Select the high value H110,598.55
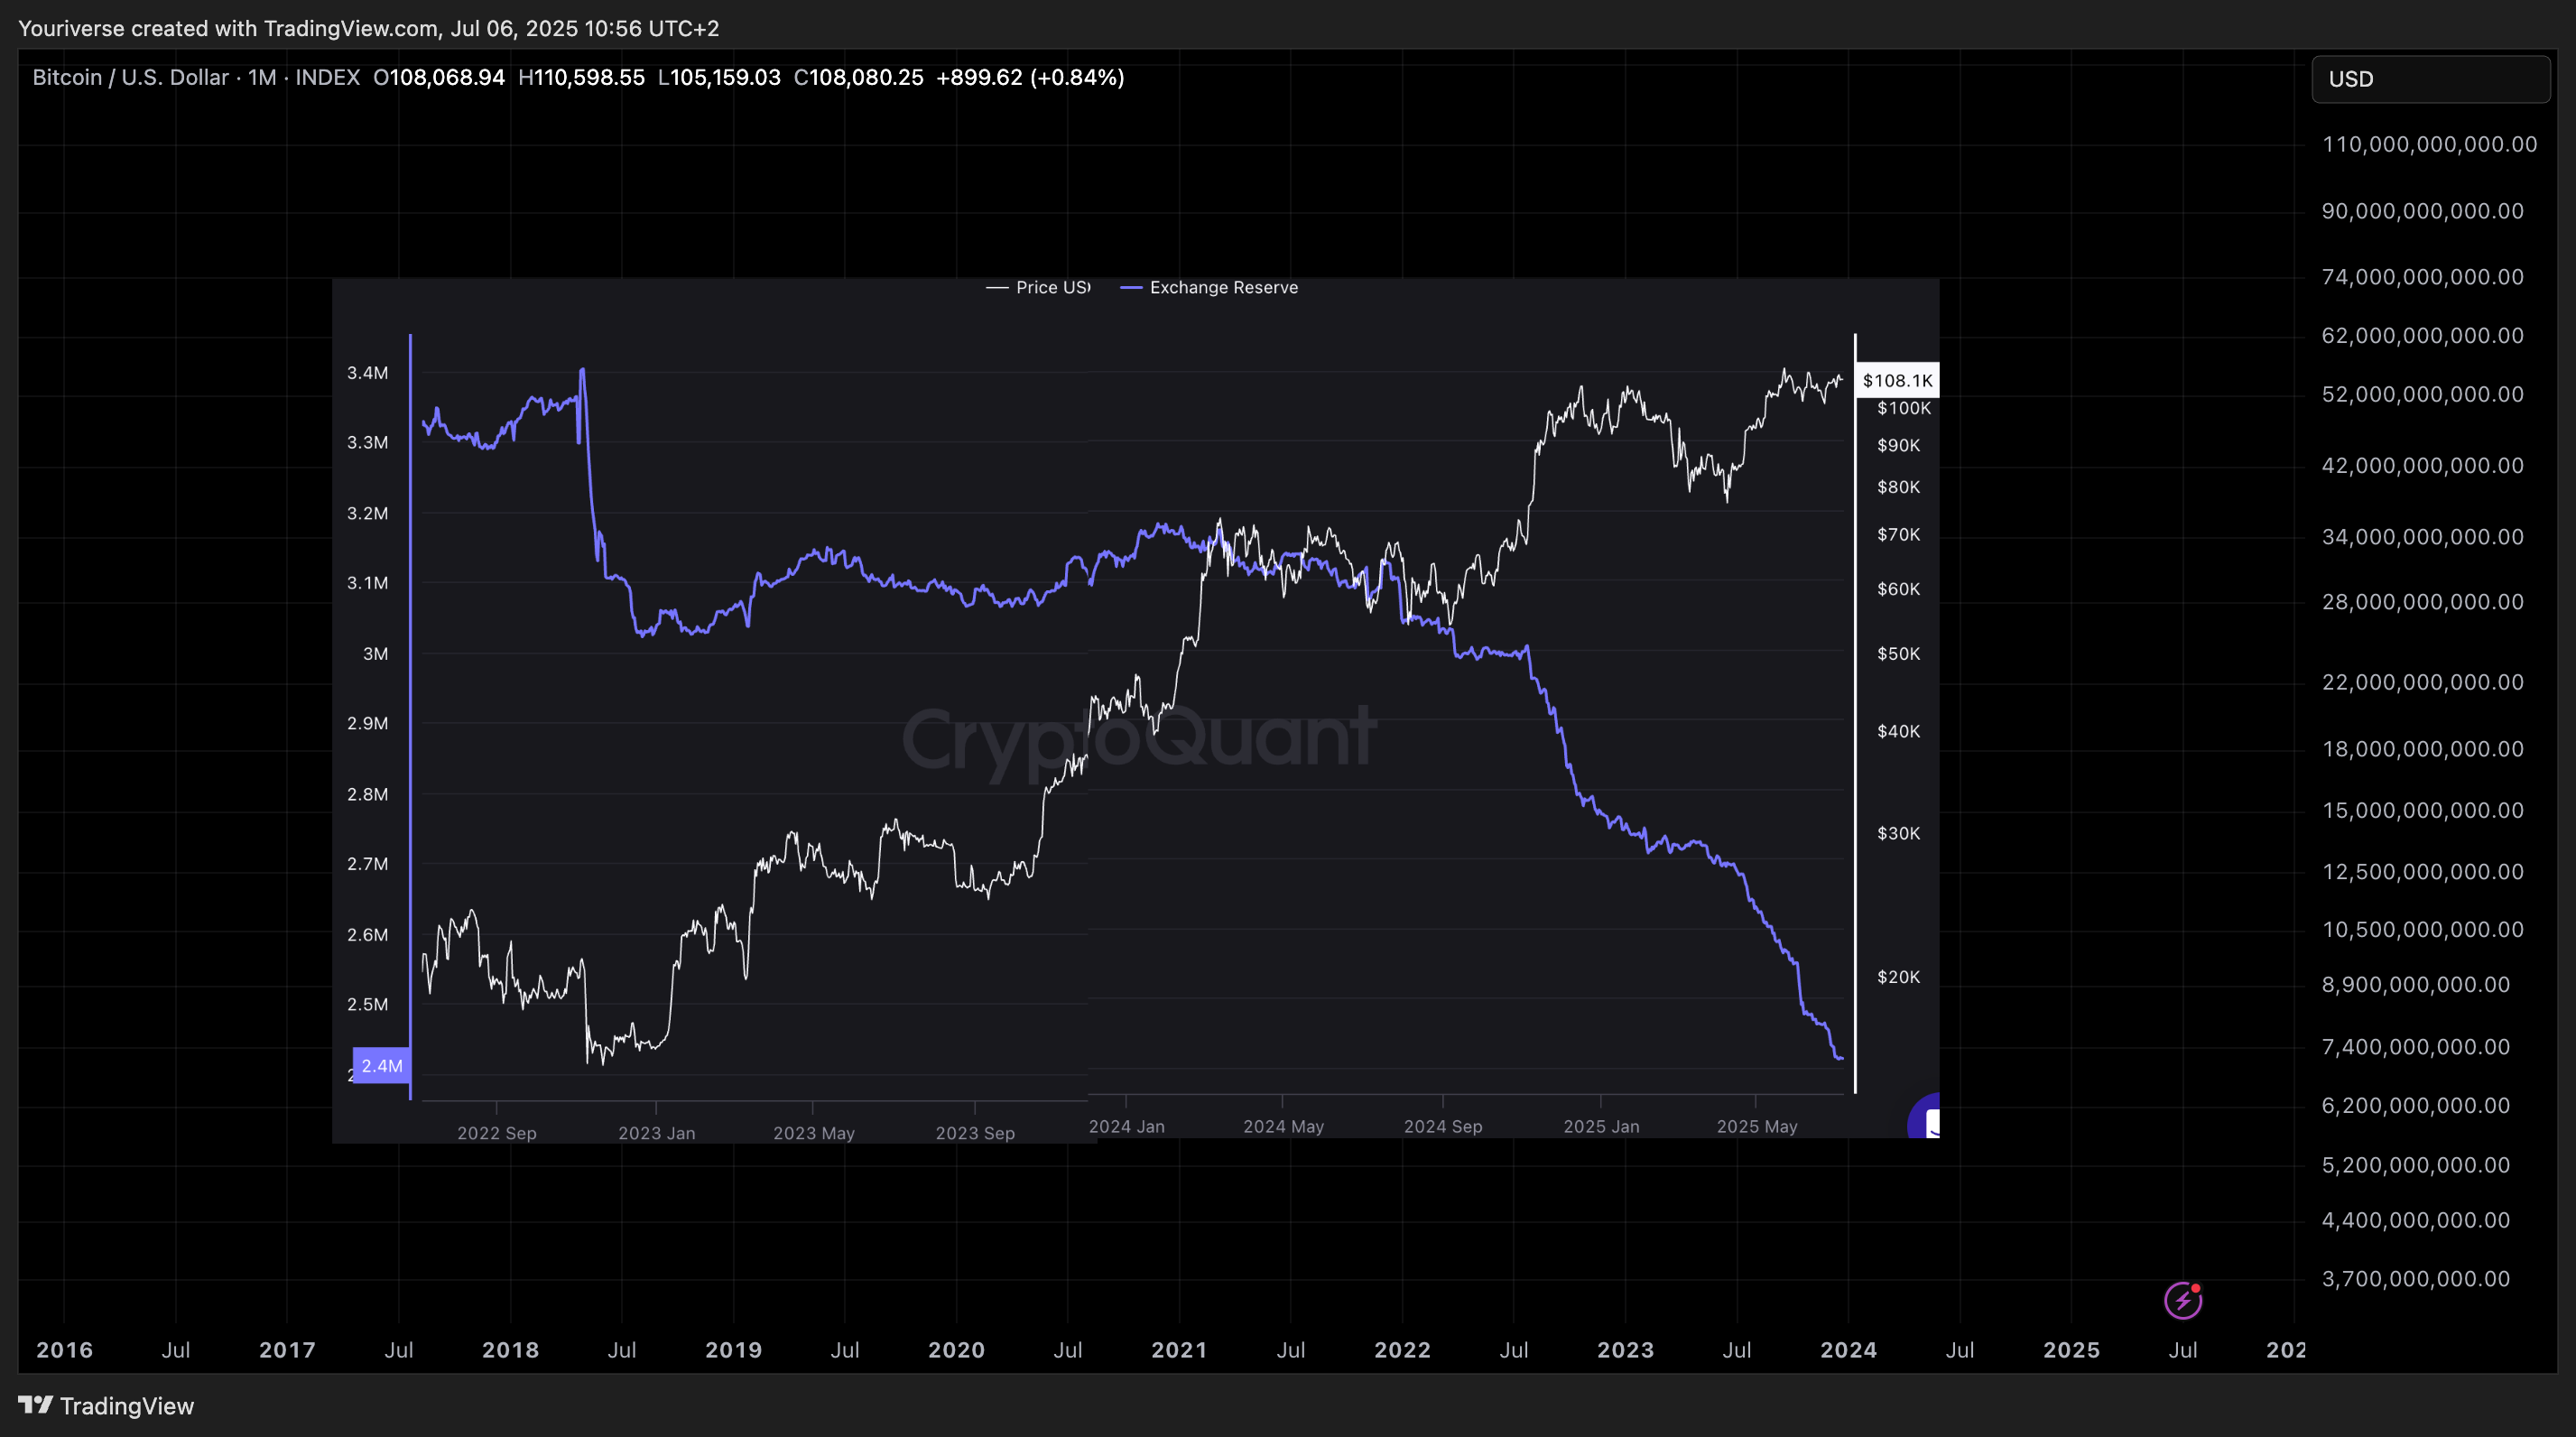The width and height of the screenshot is (2576, 1437). pos(581,77)
